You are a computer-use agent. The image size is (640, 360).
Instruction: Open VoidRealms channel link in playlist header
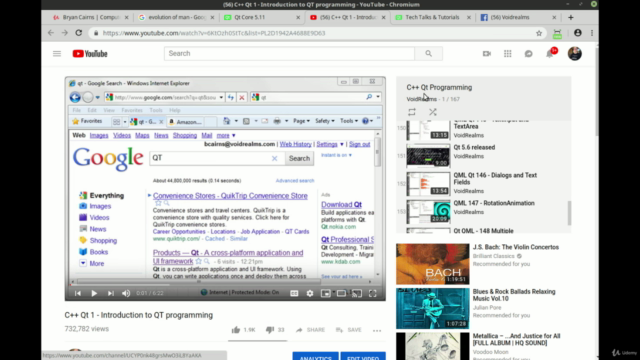click(x=421, y=99)
